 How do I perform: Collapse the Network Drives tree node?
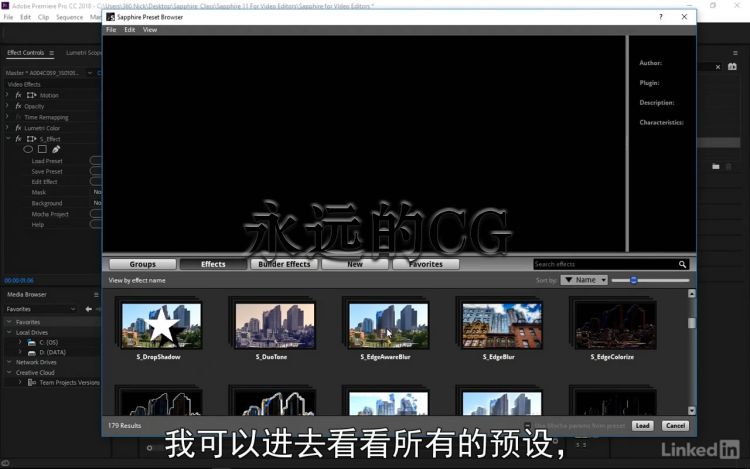click(9, 362)
